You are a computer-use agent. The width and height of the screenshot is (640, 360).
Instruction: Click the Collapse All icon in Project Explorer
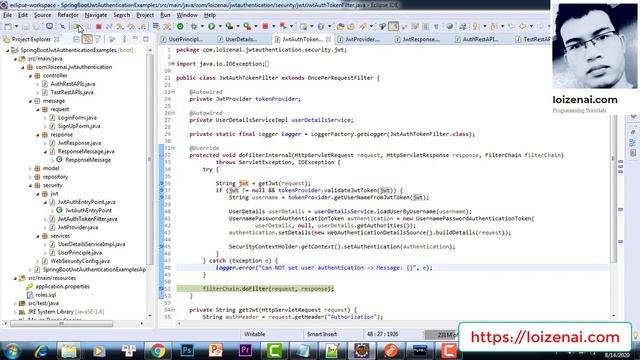click(x=76, y=39)
